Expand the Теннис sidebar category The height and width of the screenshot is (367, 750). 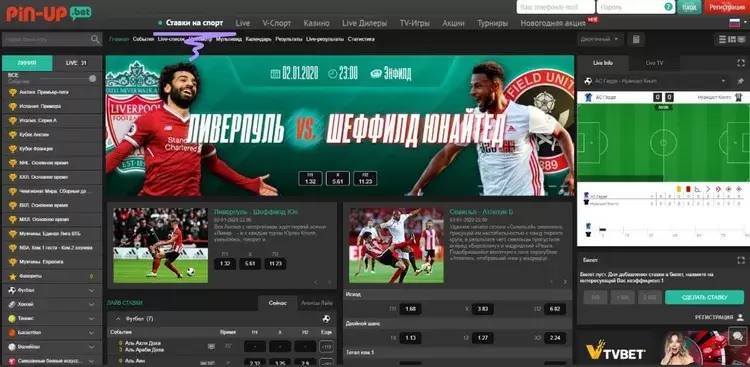tap(91, 318)
